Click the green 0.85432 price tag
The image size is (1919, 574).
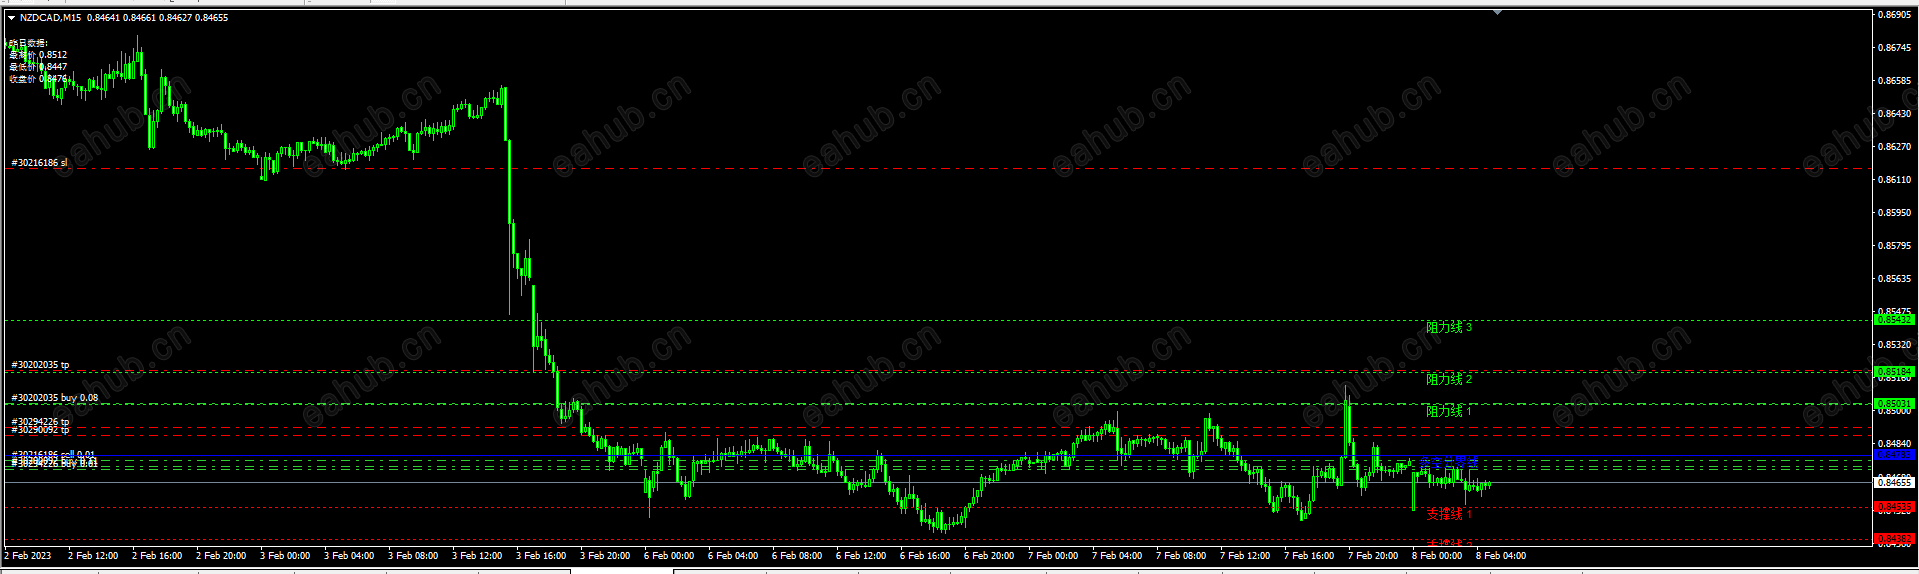[1893, 320]
